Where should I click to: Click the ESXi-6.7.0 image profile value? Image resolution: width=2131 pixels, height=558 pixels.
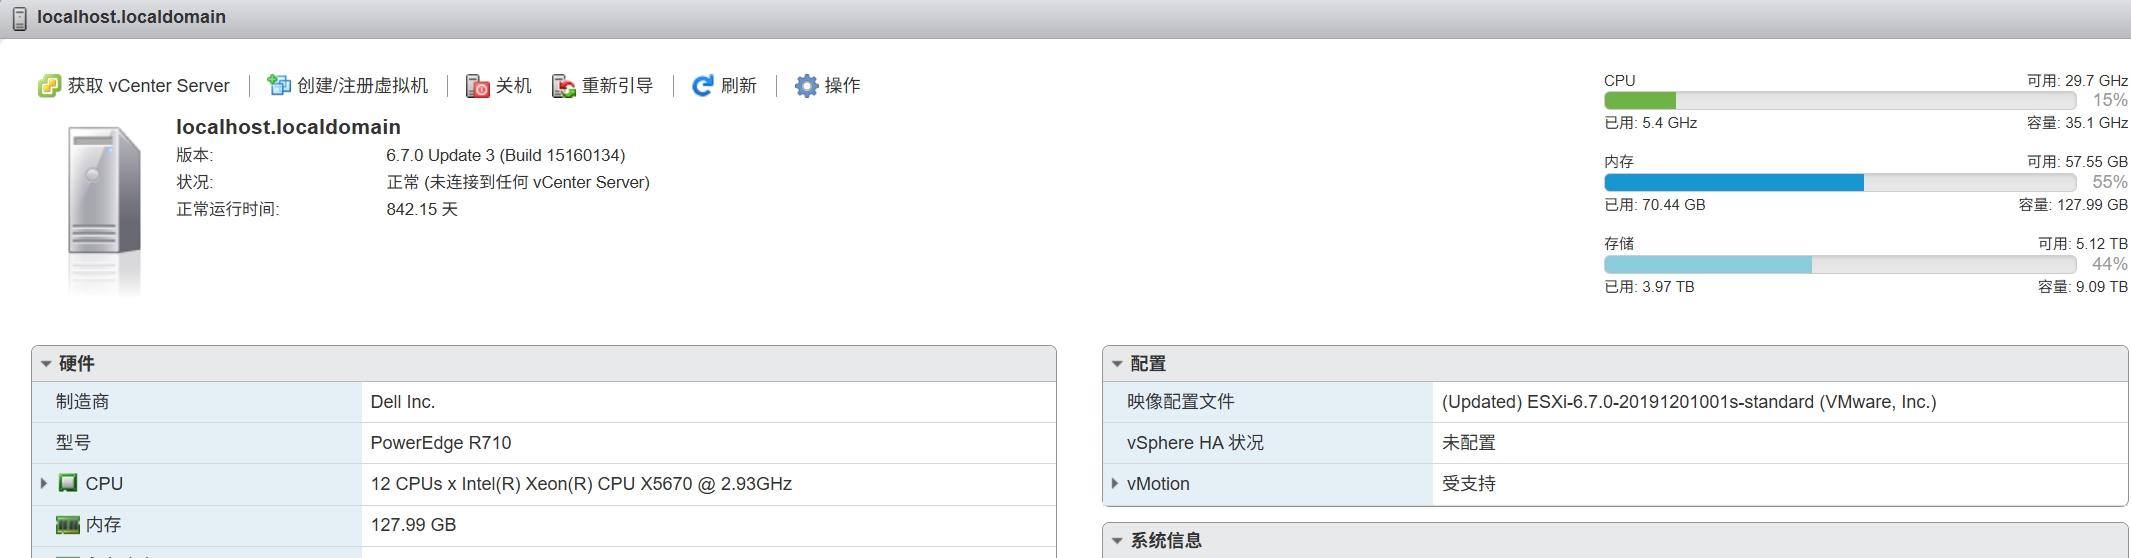point(1689,402)
